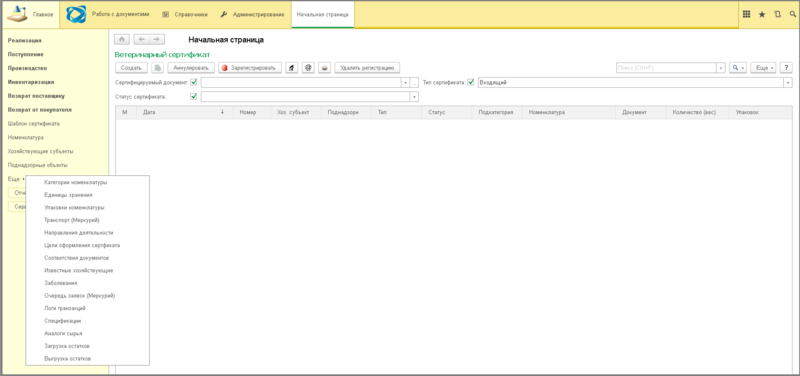Click the copy document icon beside Создать
This screenshot has width=800, height=376.
[158, 67]
